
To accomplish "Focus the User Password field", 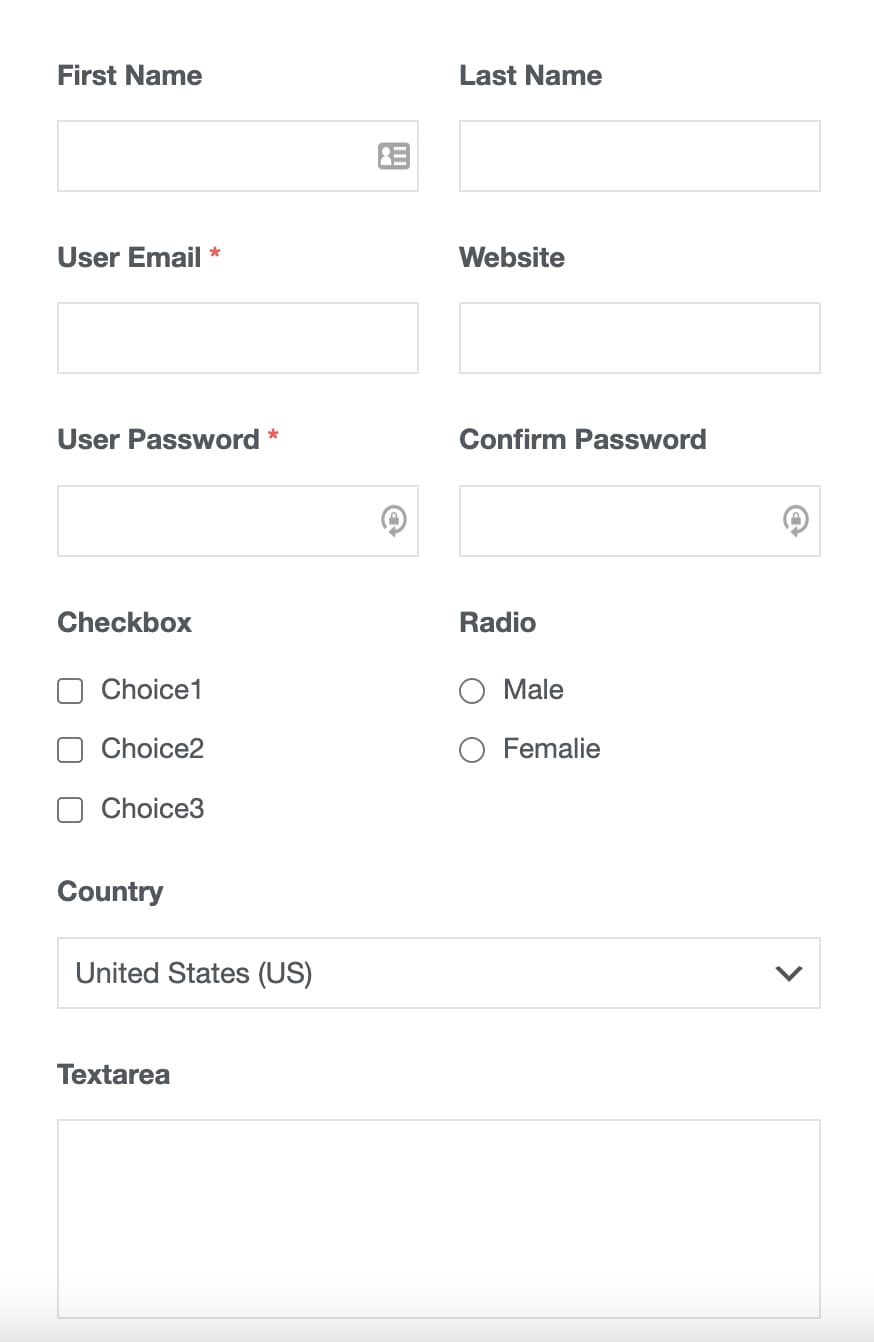I will coord(238,521).
